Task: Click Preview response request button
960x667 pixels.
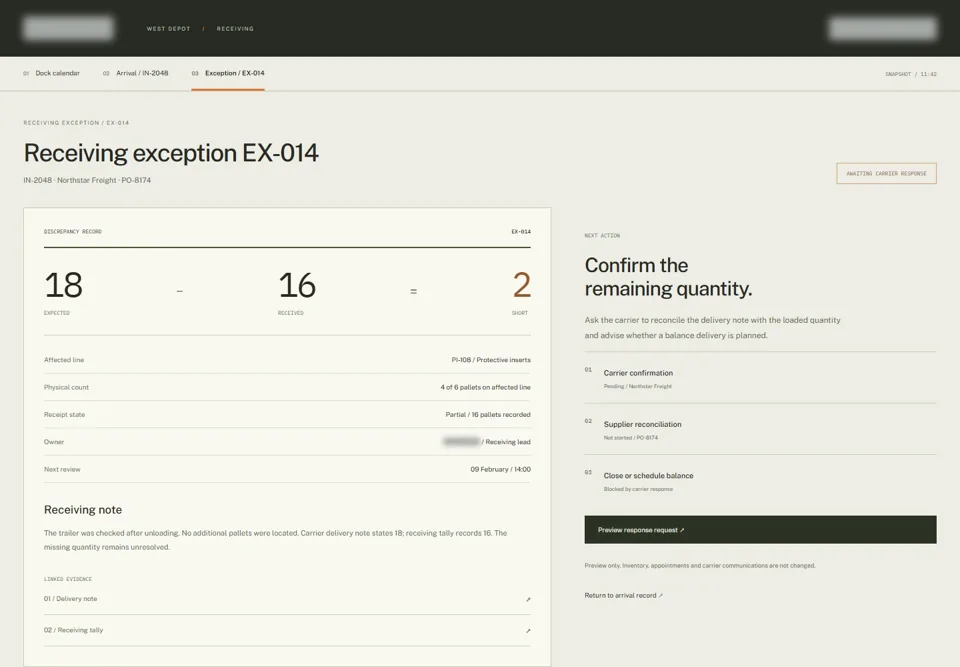Action: click(x=760, y=530)
